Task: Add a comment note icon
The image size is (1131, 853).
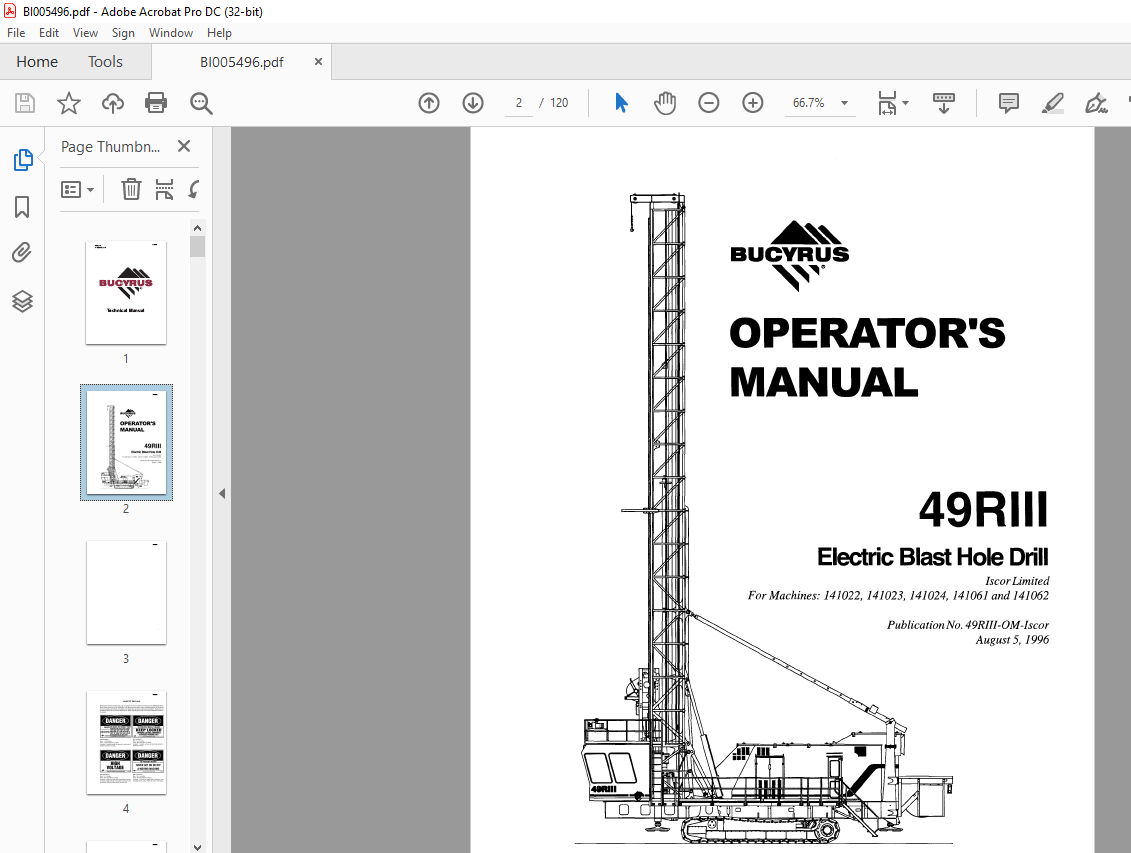Action: pyautogui.click(x=1008, y=103)
